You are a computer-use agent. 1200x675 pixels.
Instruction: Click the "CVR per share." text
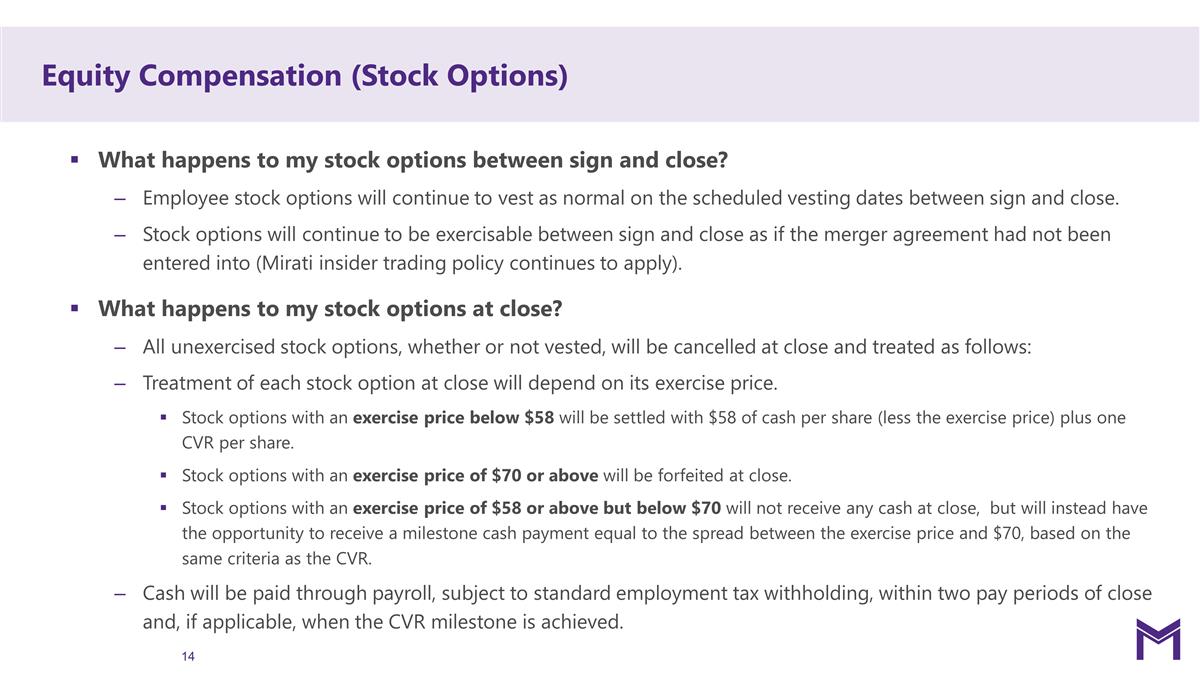(238, 443)
